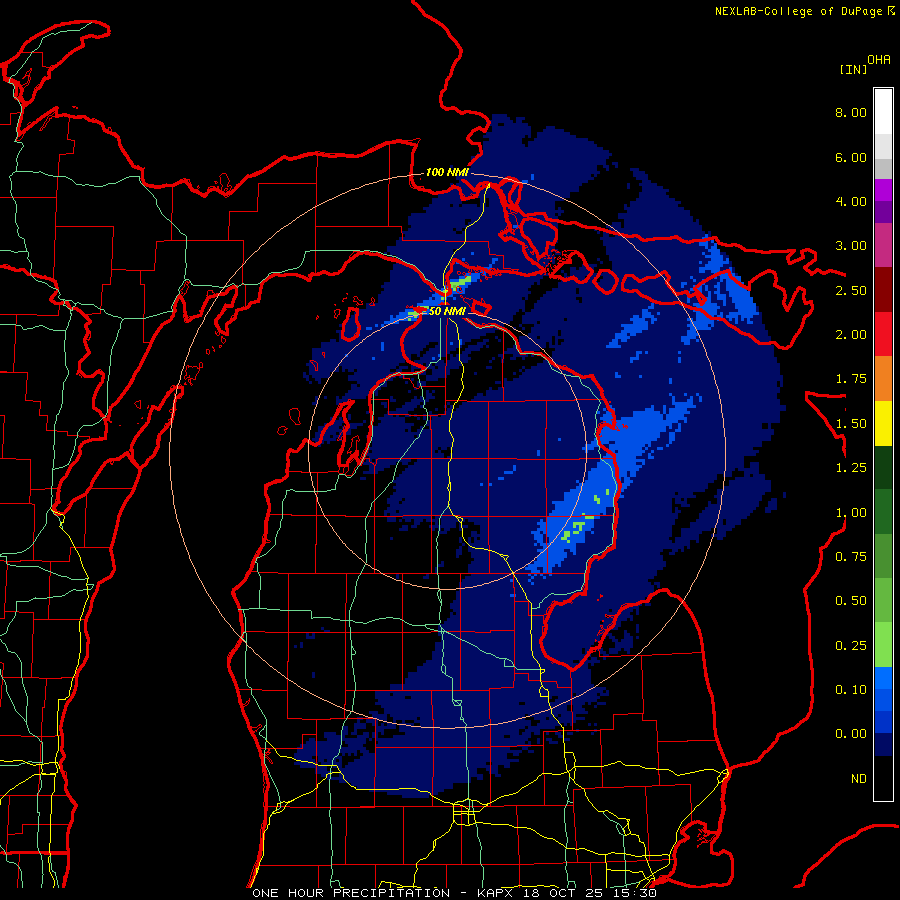The height and width of the screenshot is (900, 900).
Task: Click the 1.75 legend value
Action: click(851, 379)
